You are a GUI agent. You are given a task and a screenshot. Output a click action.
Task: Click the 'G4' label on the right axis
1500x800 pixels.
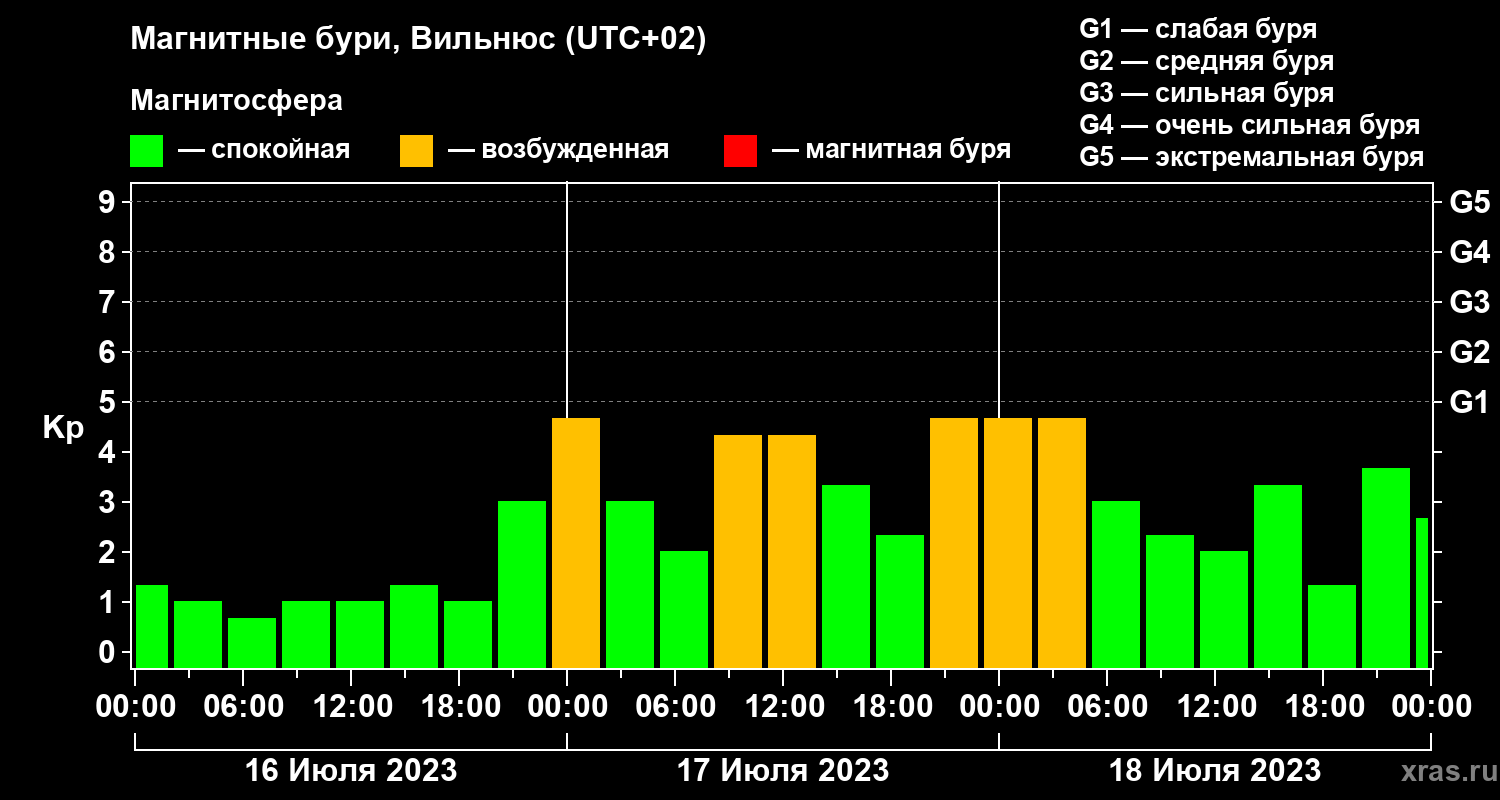pyautogui.click(x=1469, y=252)
